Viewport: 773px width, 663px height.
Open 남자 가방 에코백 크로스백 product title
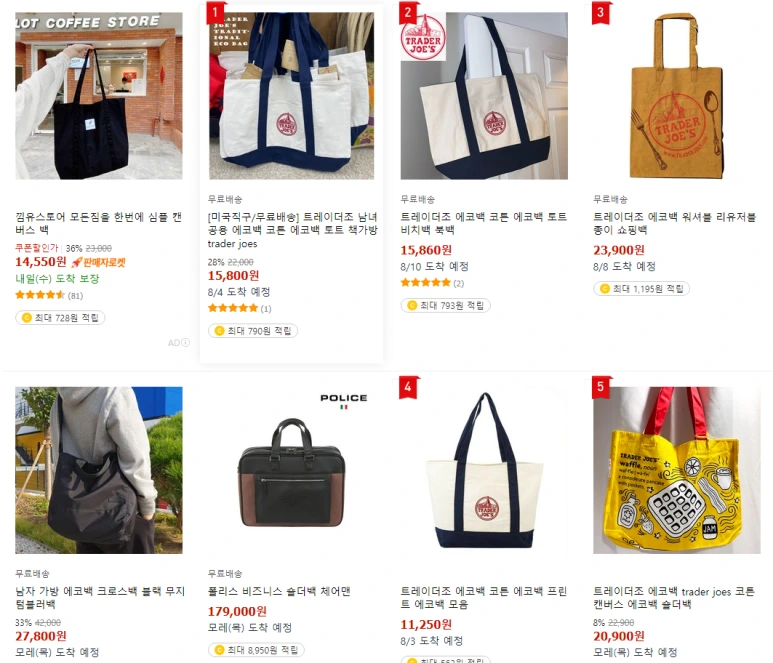click(x=100, y=597)
